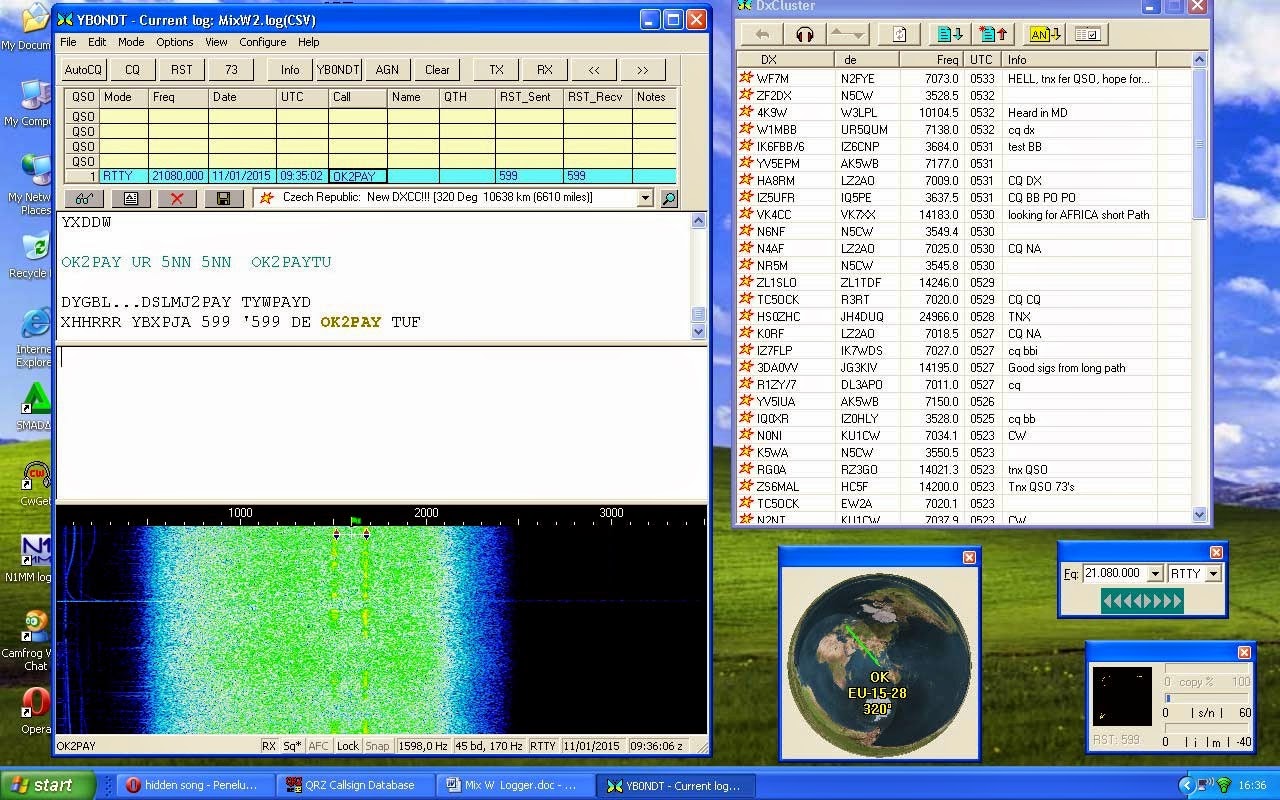Switch to hidden song taskbar window

tap(196, 785)
